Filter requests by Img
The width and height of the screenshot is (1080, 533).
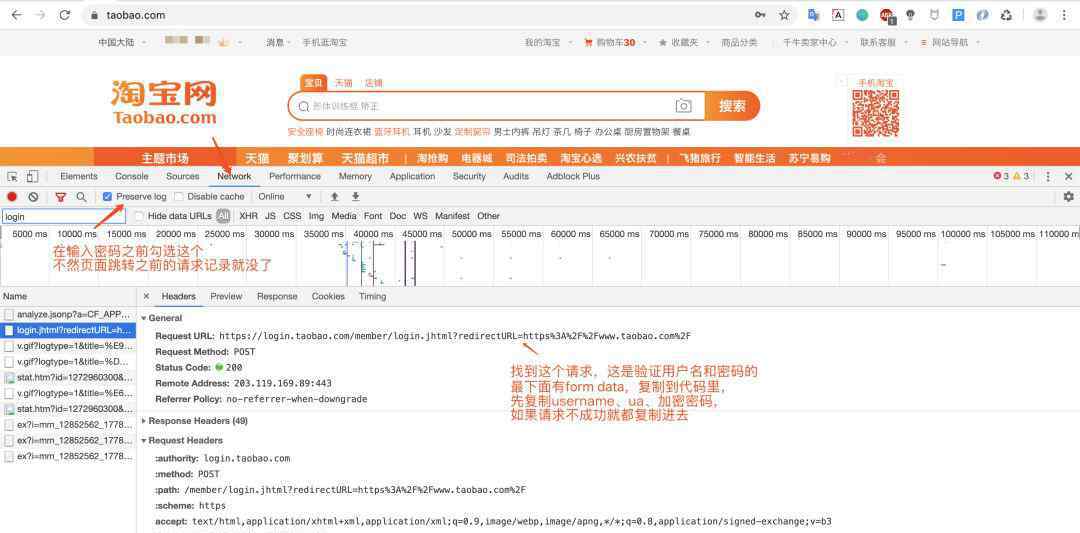point(316,216)
